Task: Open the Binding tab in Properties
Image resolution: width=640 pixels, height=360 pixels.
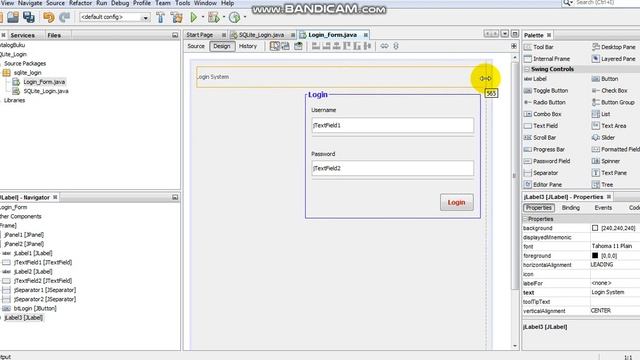Action: [571, 208]
